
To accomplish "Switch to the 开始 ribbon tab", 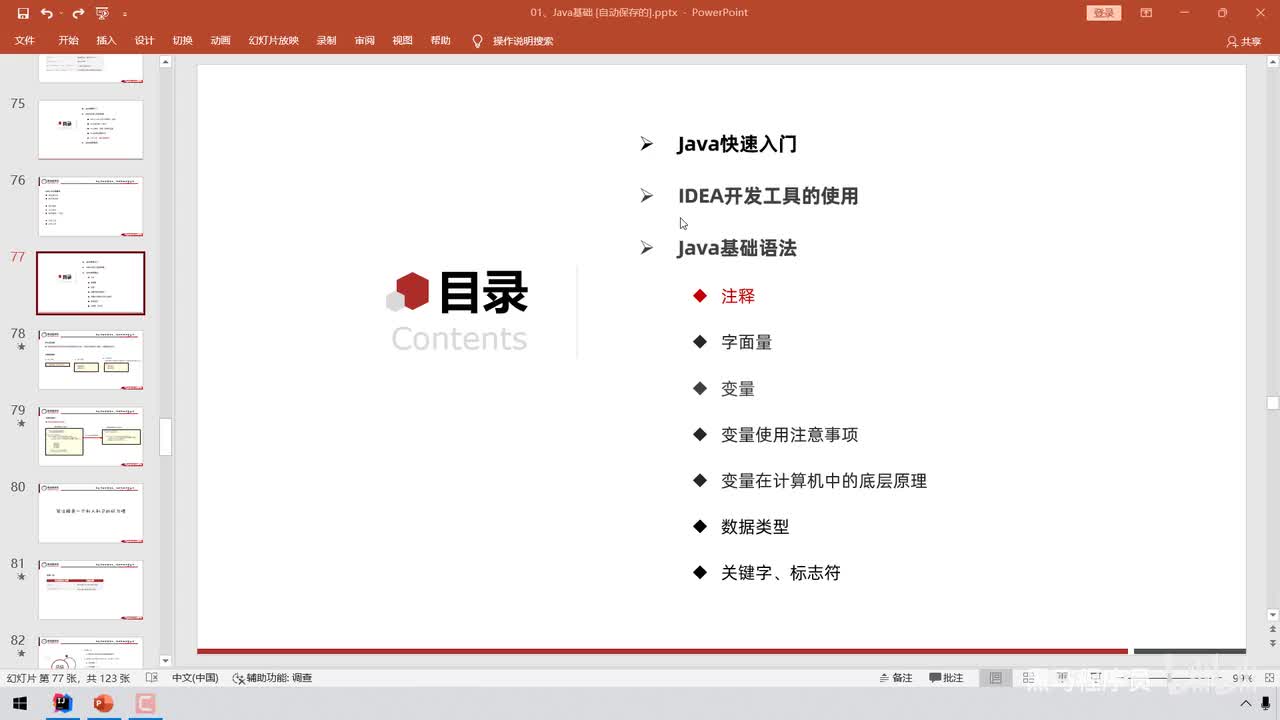I will [x=68, y=41].
